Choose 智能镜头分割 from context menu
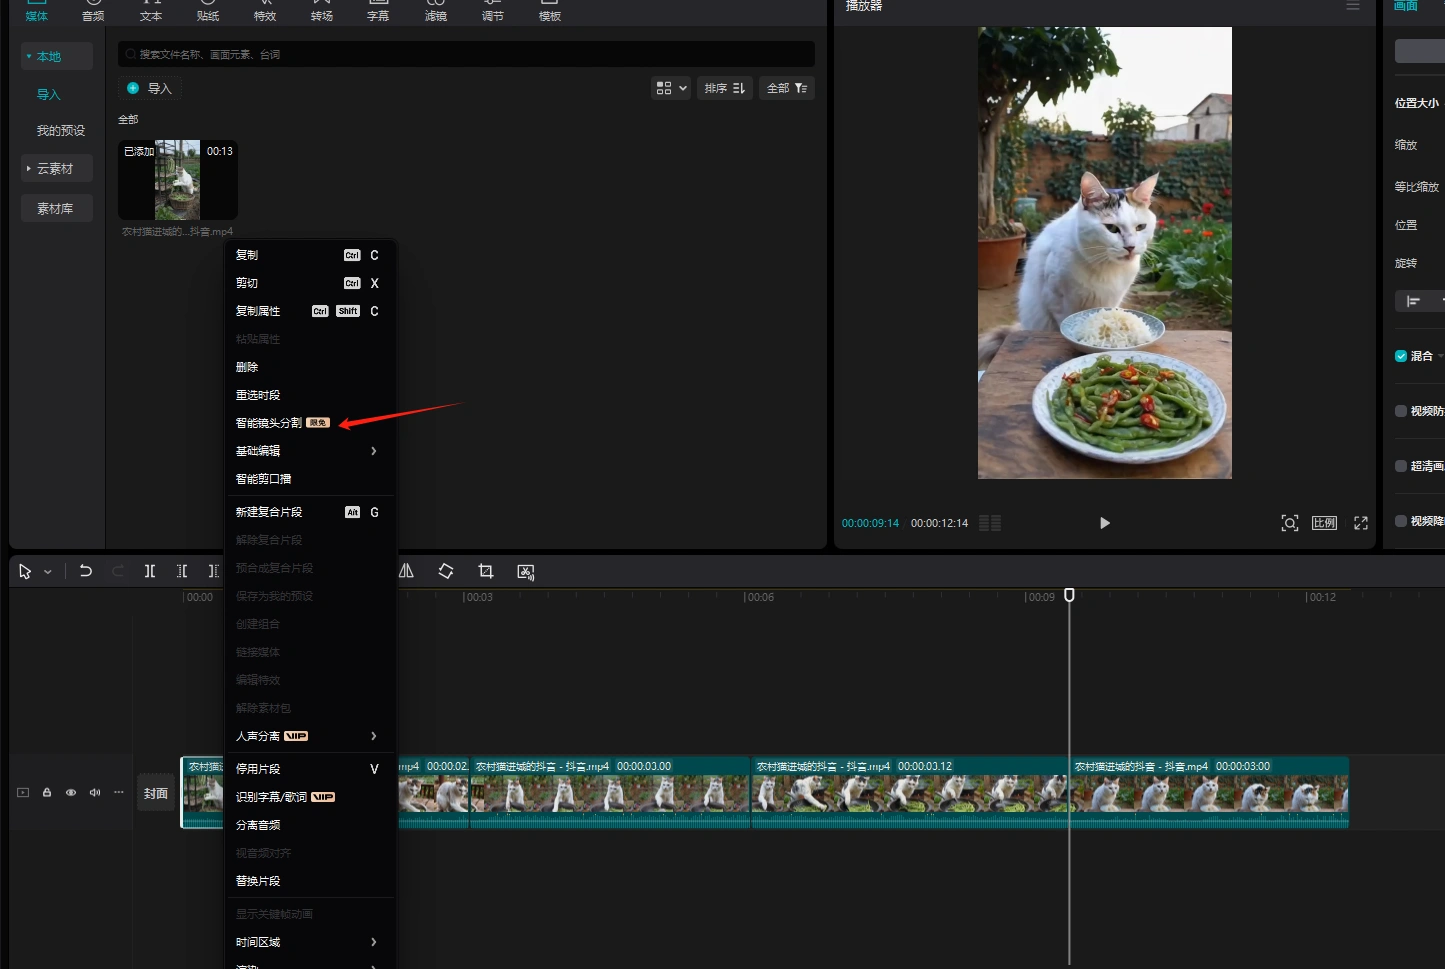 tap(270, 423)
